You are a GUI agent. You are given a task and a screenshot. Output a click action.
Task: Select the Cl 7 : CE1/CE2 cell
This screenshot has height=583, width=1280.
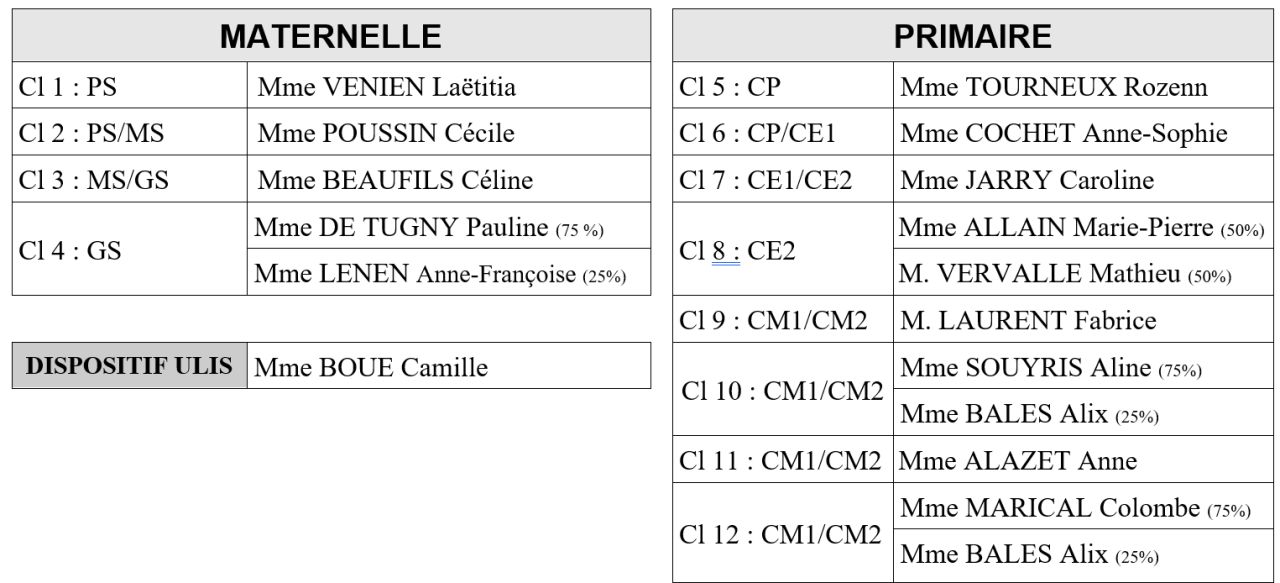click(x=784, y=180)
